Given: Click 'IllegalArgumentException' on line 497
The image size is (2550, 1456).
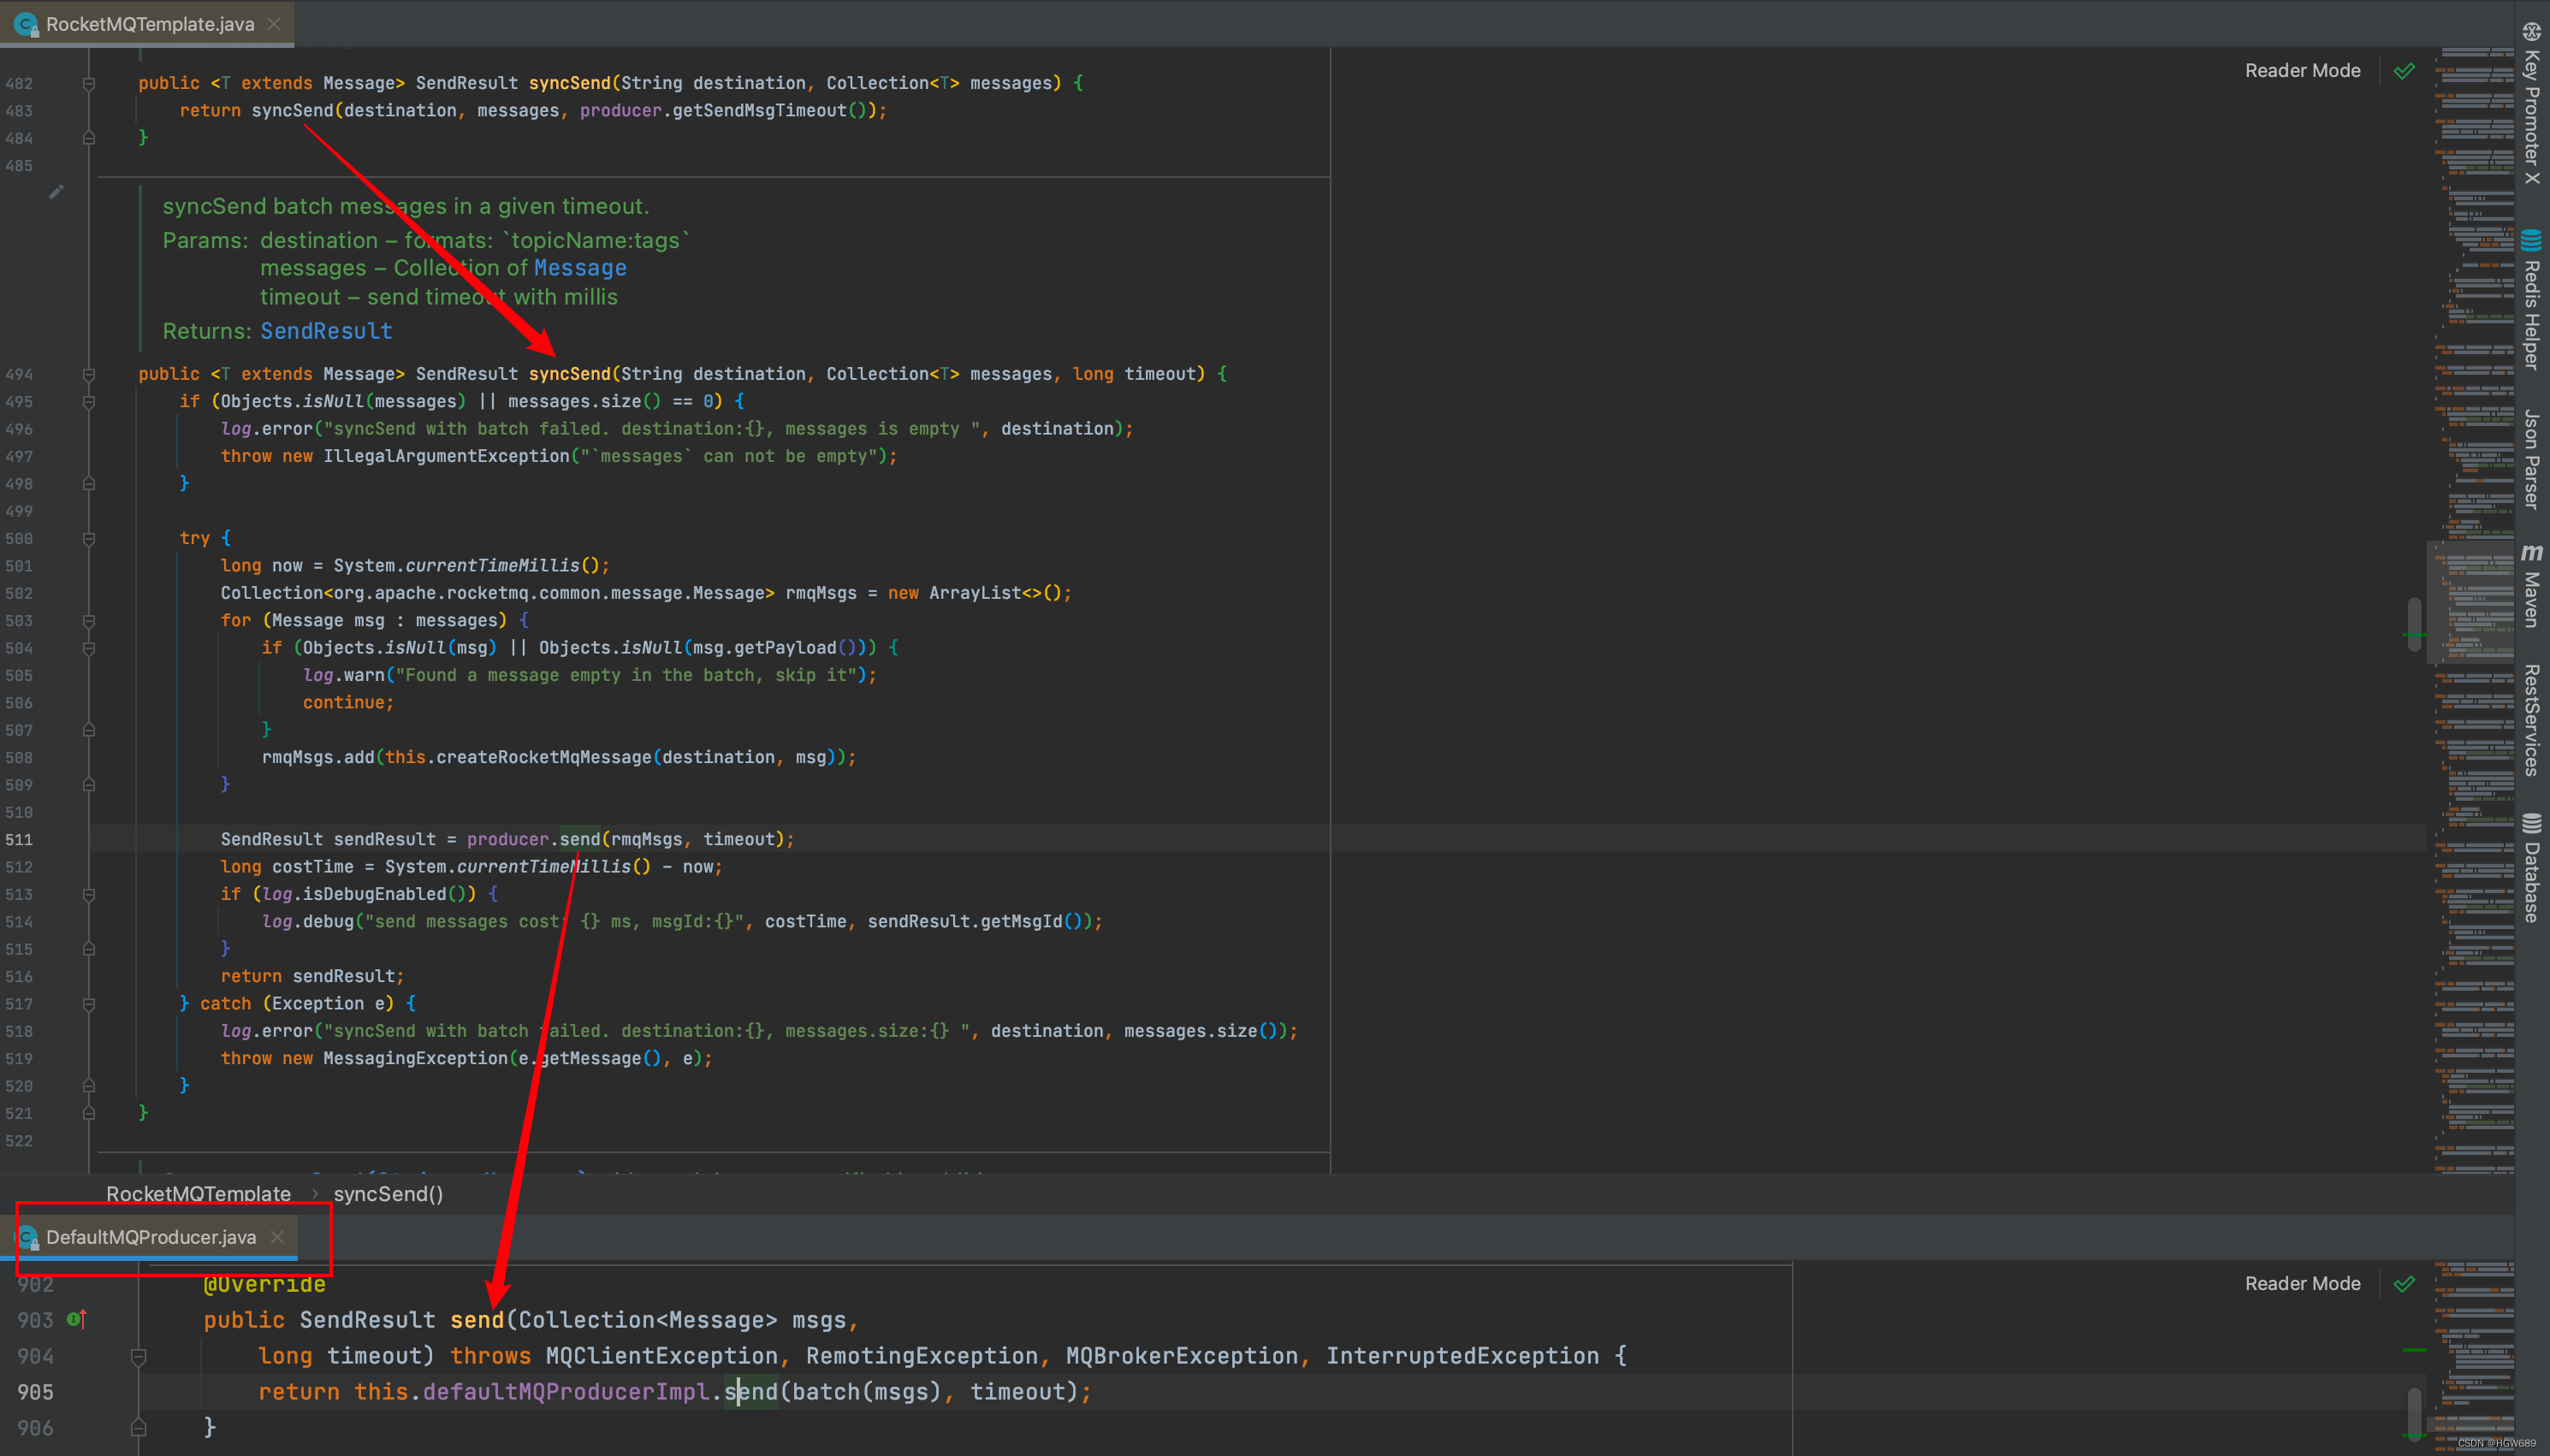Looking at the screenshot, I should point(446,456).
